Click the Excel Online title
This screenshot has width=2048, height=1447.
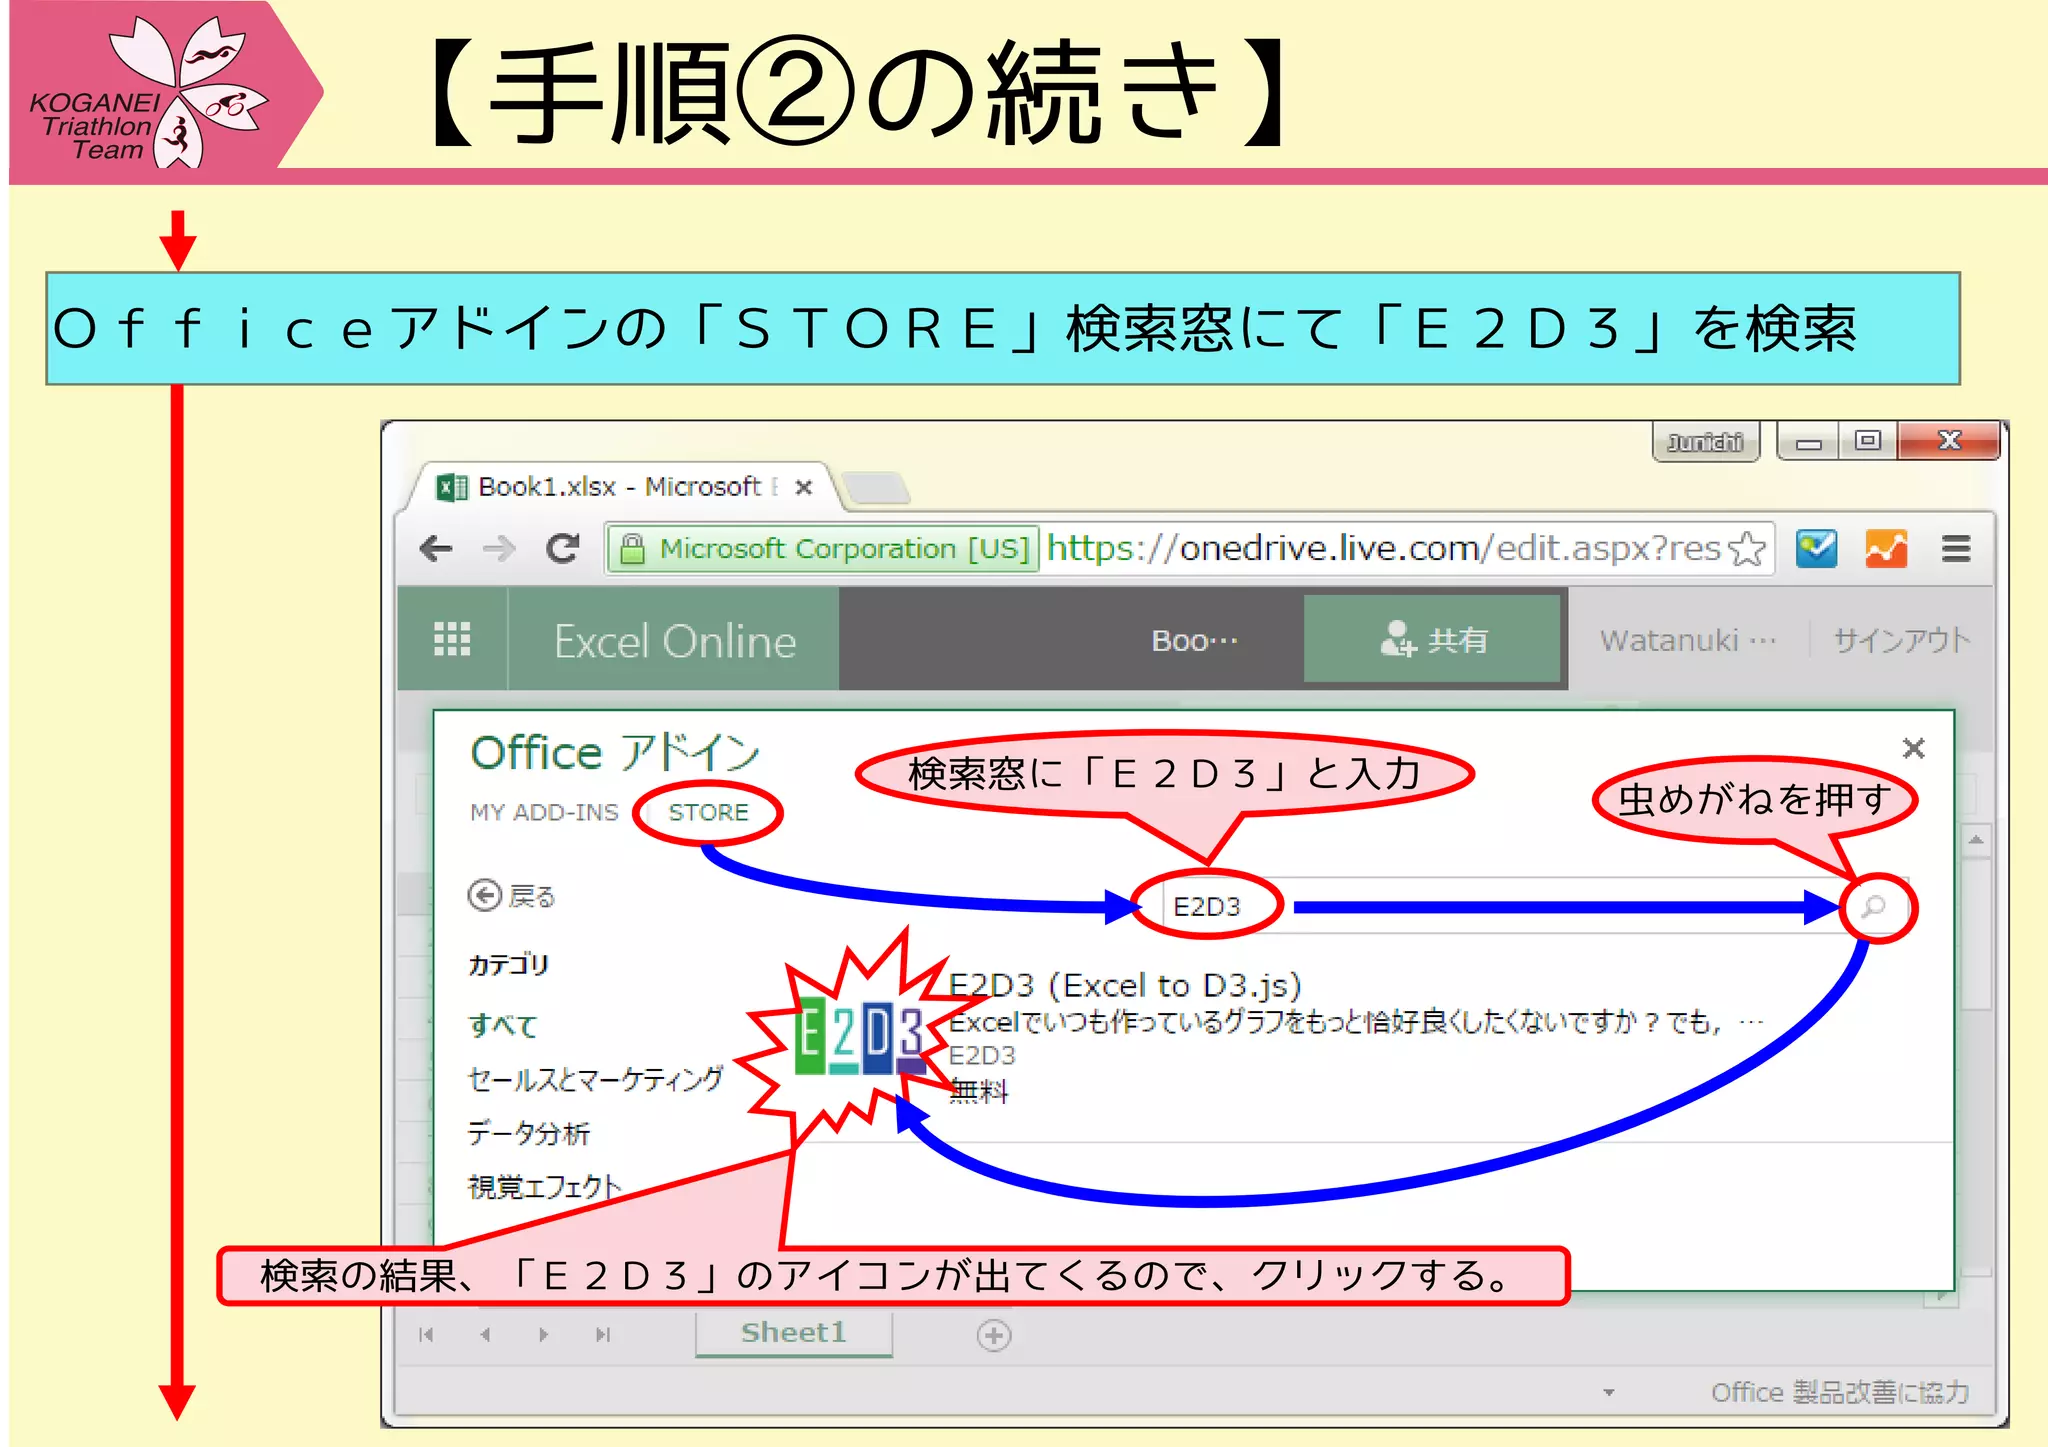click(x=675, y=641)
